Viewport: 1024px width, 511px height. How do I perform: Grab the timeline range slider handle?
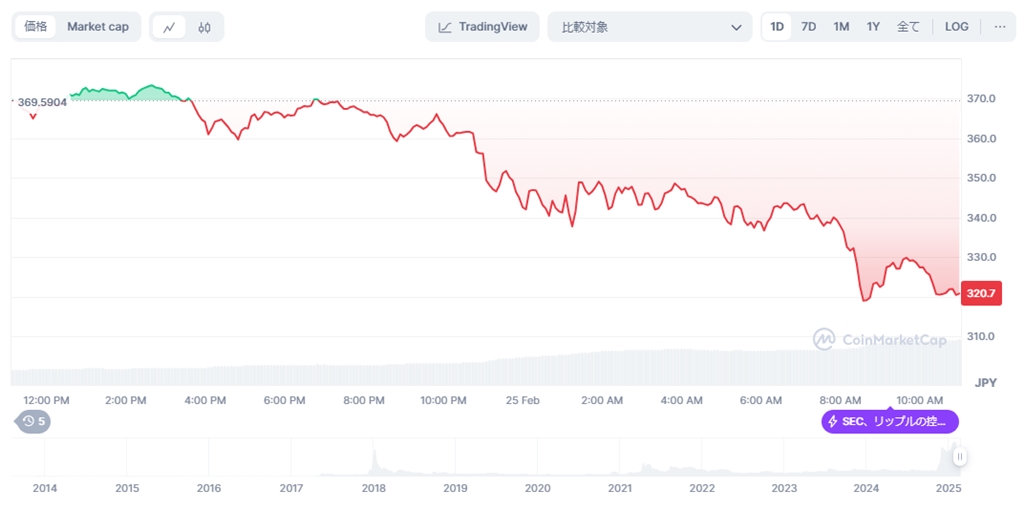pos(959,457)
